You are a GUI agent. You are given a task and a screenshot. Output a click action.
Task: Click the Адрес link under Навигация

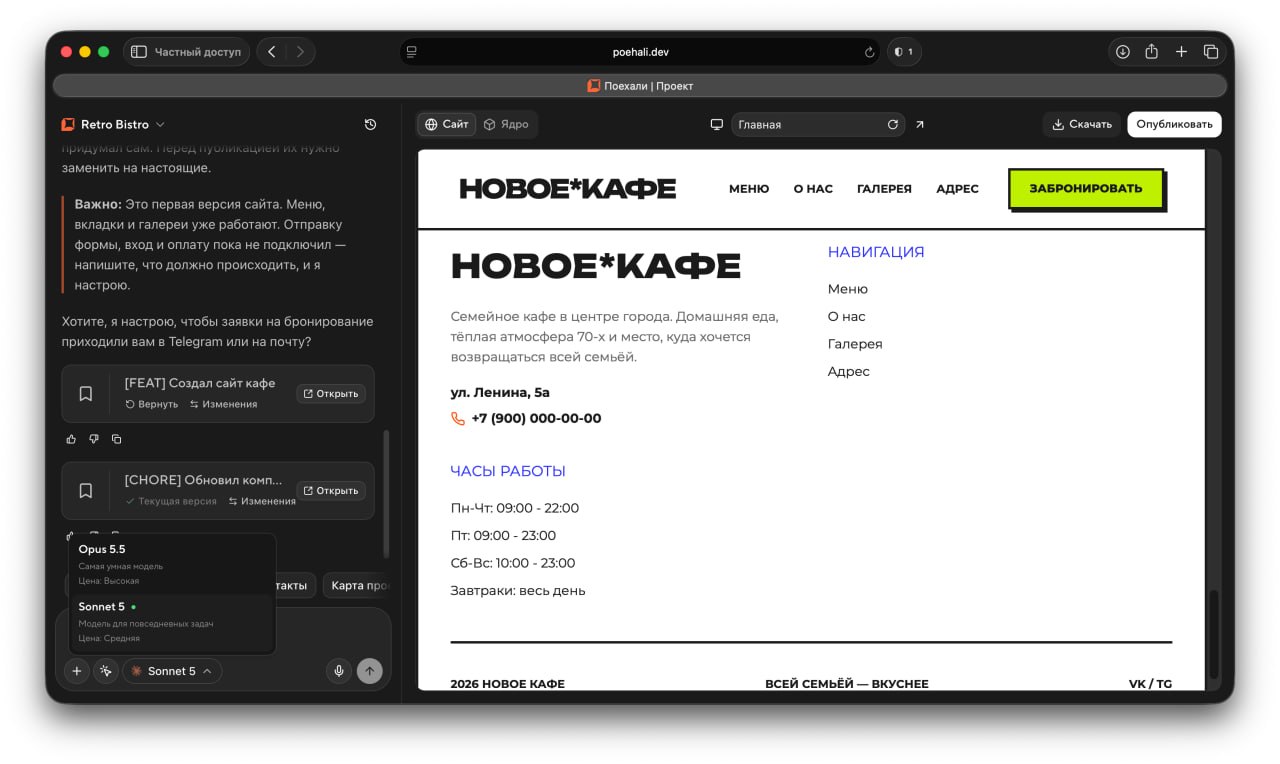tap(849, 372)
